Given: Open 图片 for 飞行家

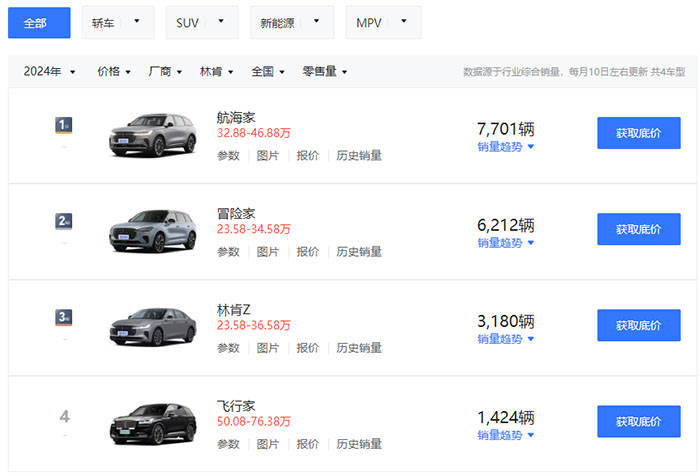Looking at the screenshot, I should [268, 444].
